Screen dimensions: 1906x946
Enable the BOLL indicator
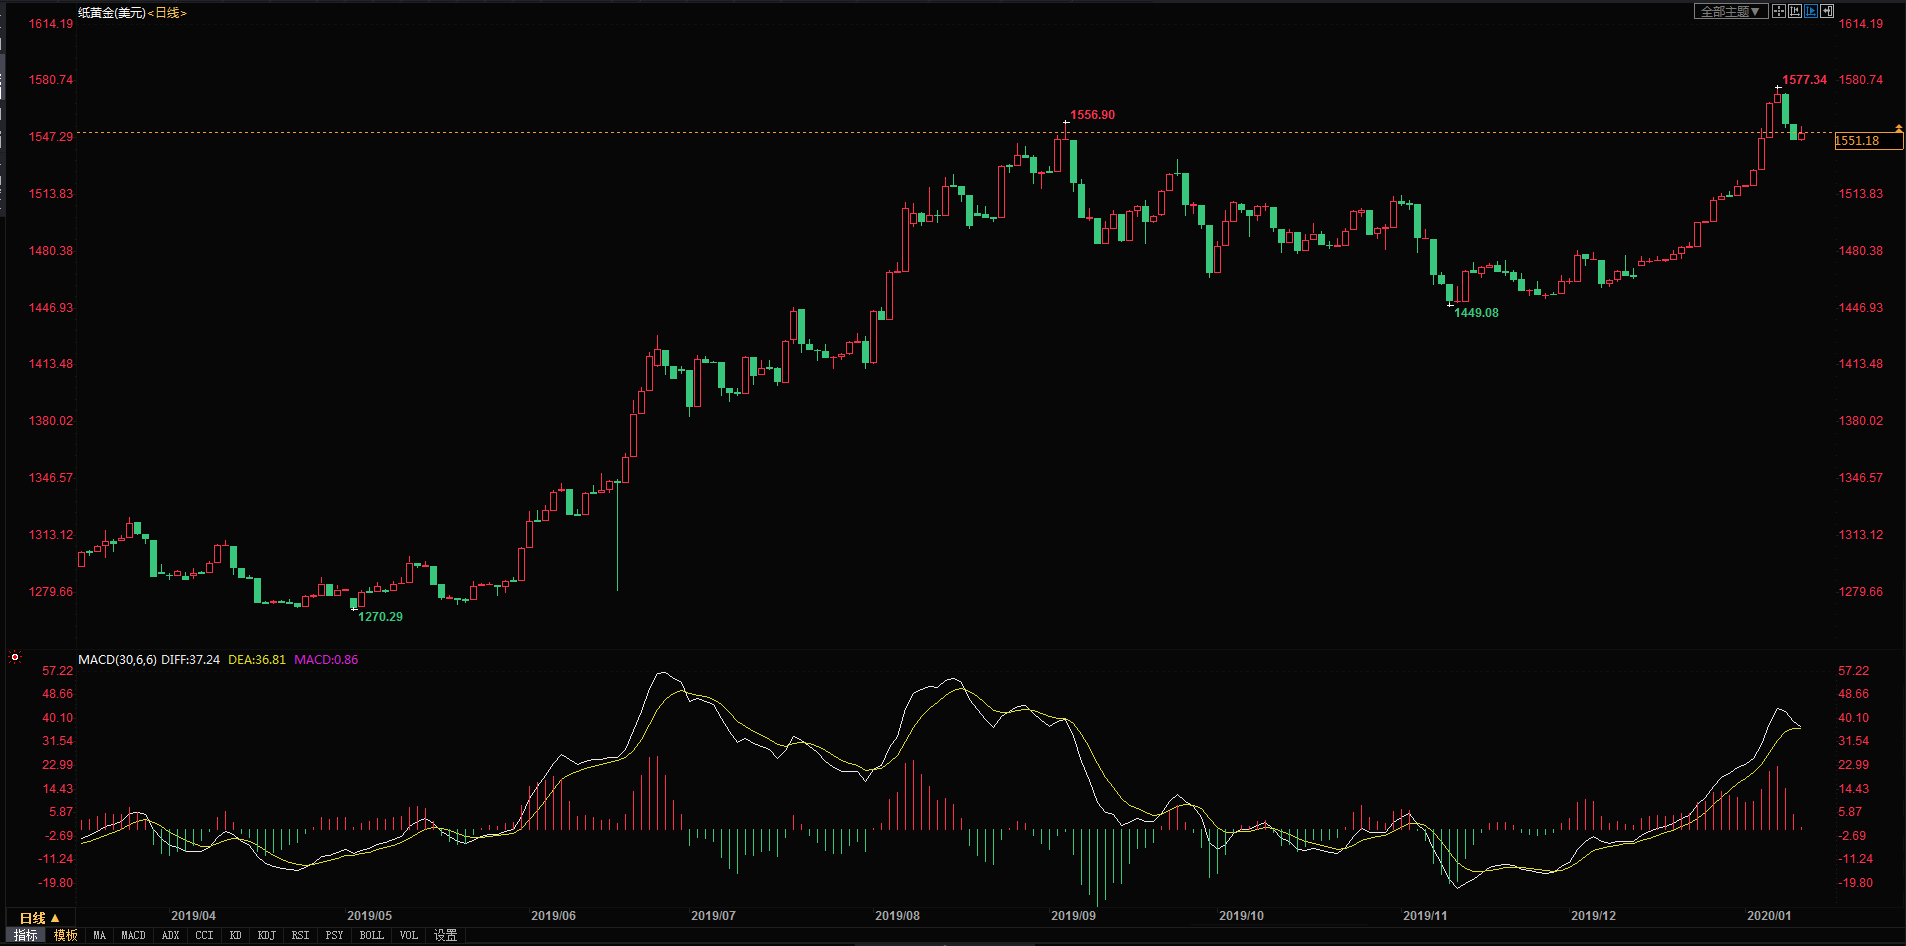click(x=371, y=935)
